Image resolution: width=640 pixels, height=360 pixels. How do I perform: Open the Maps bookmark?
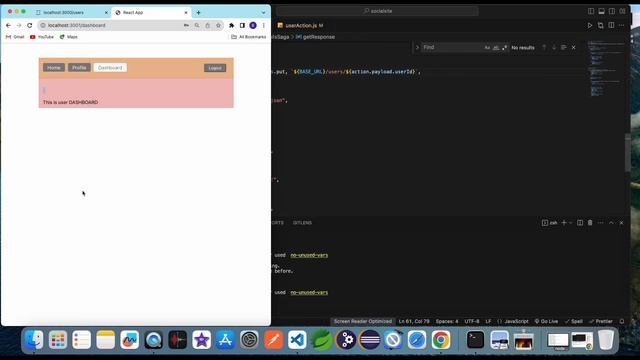69,37
